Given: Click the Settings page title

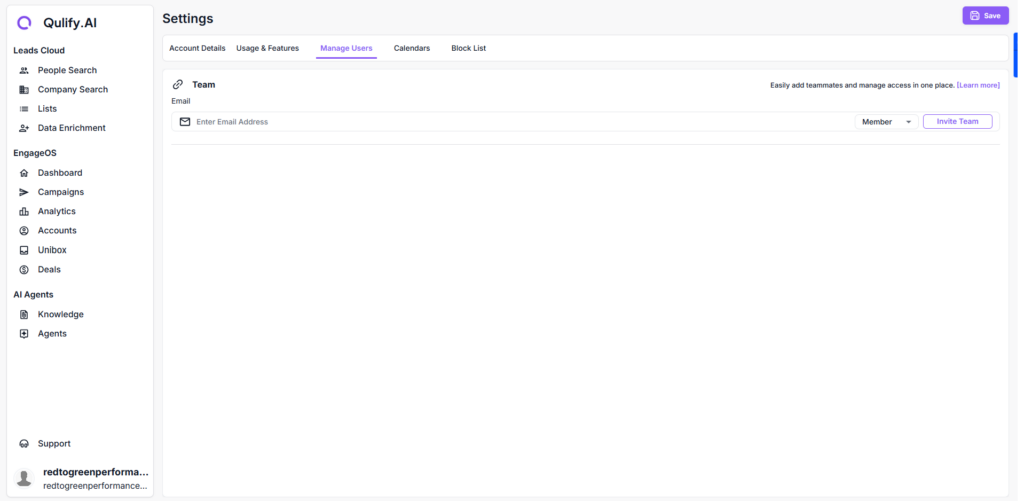Looking at the screenshot, I should pyautogui.click(x=188, y=18).
